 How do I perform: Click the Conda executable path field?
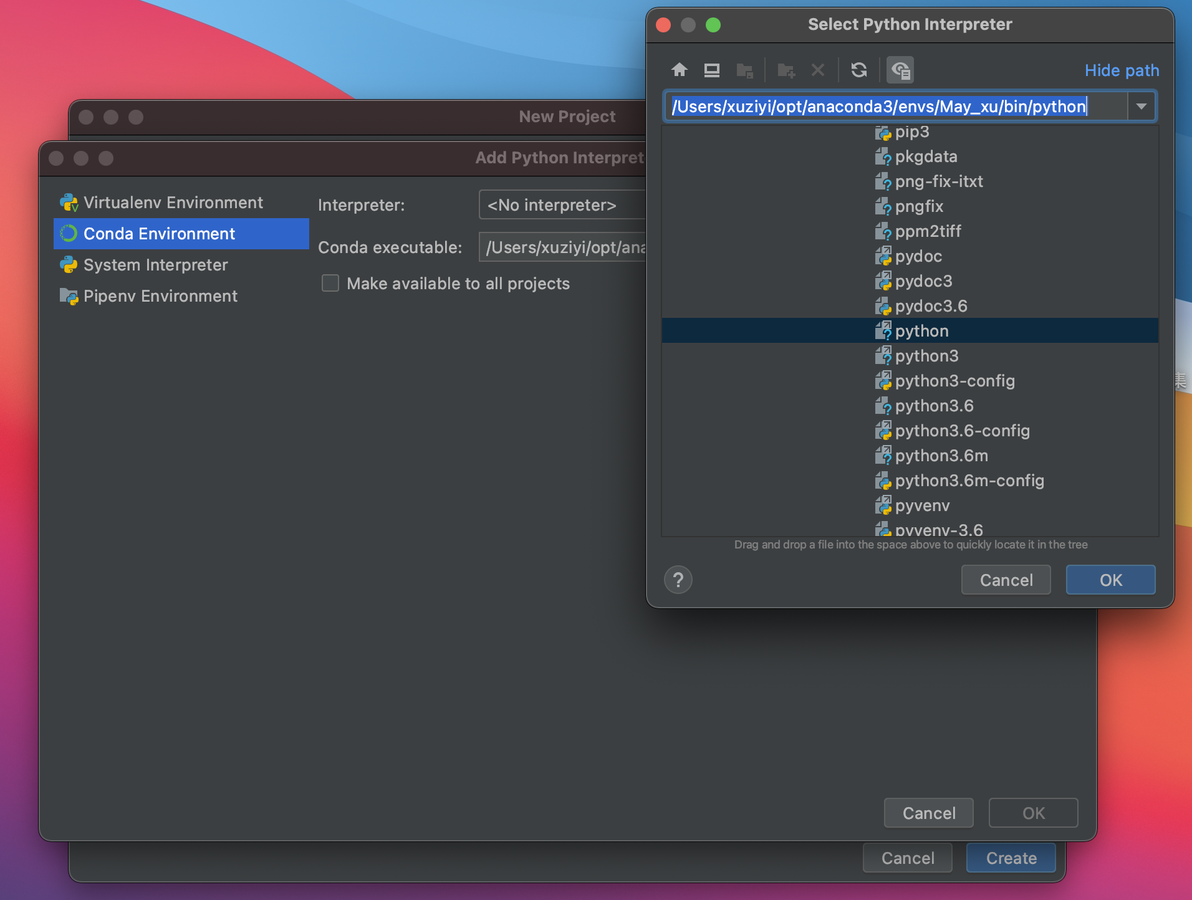(563, 247)
